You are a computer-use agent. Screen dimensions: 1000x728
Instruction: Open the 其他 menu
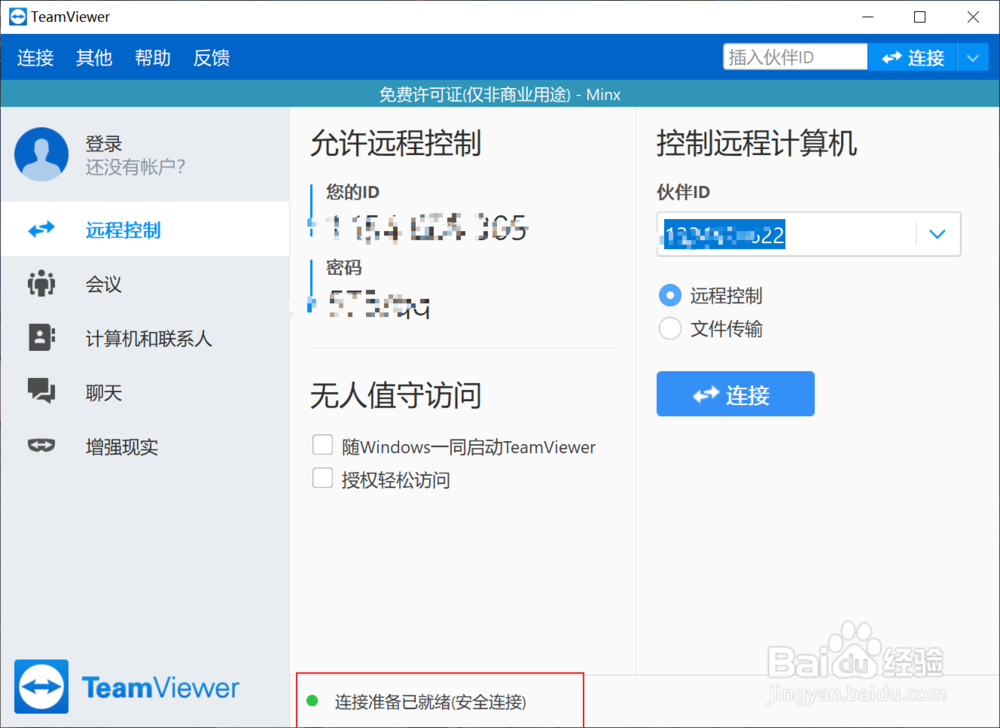pos(94,57)
